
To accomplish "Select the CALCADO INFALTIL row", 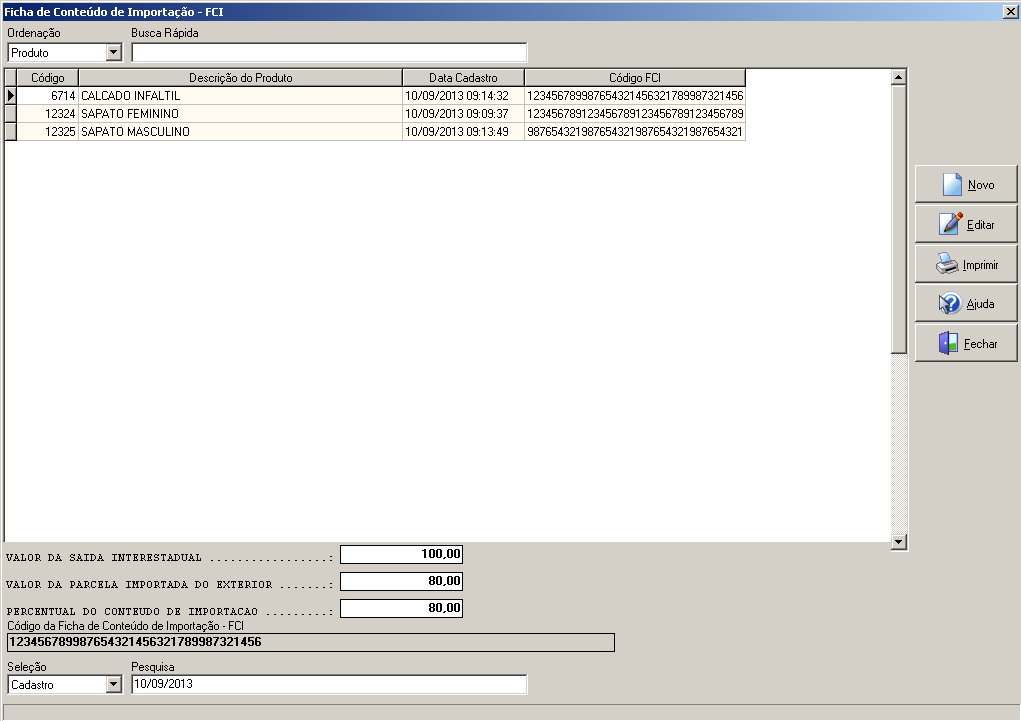I will point(375,96).
